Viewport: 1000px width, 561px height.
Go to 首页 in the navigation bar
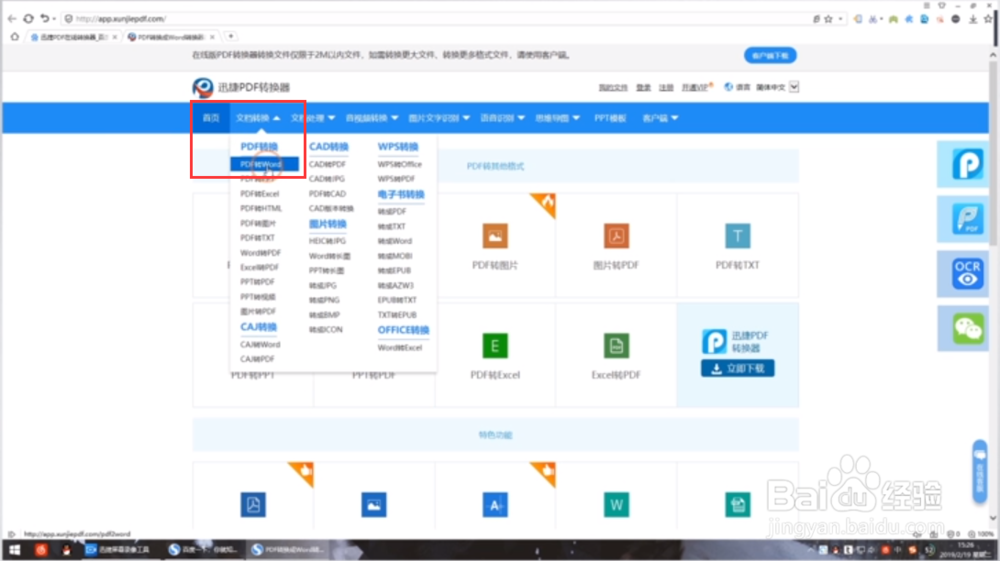211,118
